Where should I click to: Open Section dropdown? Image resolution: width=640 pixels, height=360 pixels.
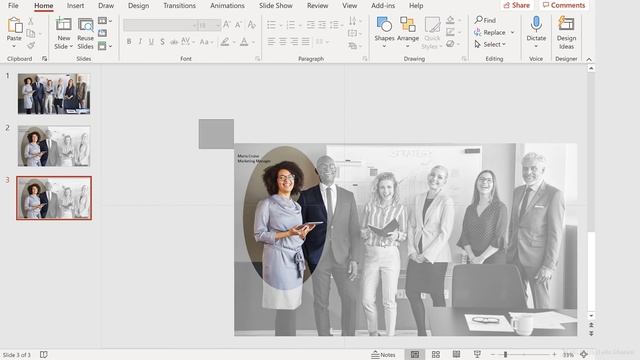(104, 46)
